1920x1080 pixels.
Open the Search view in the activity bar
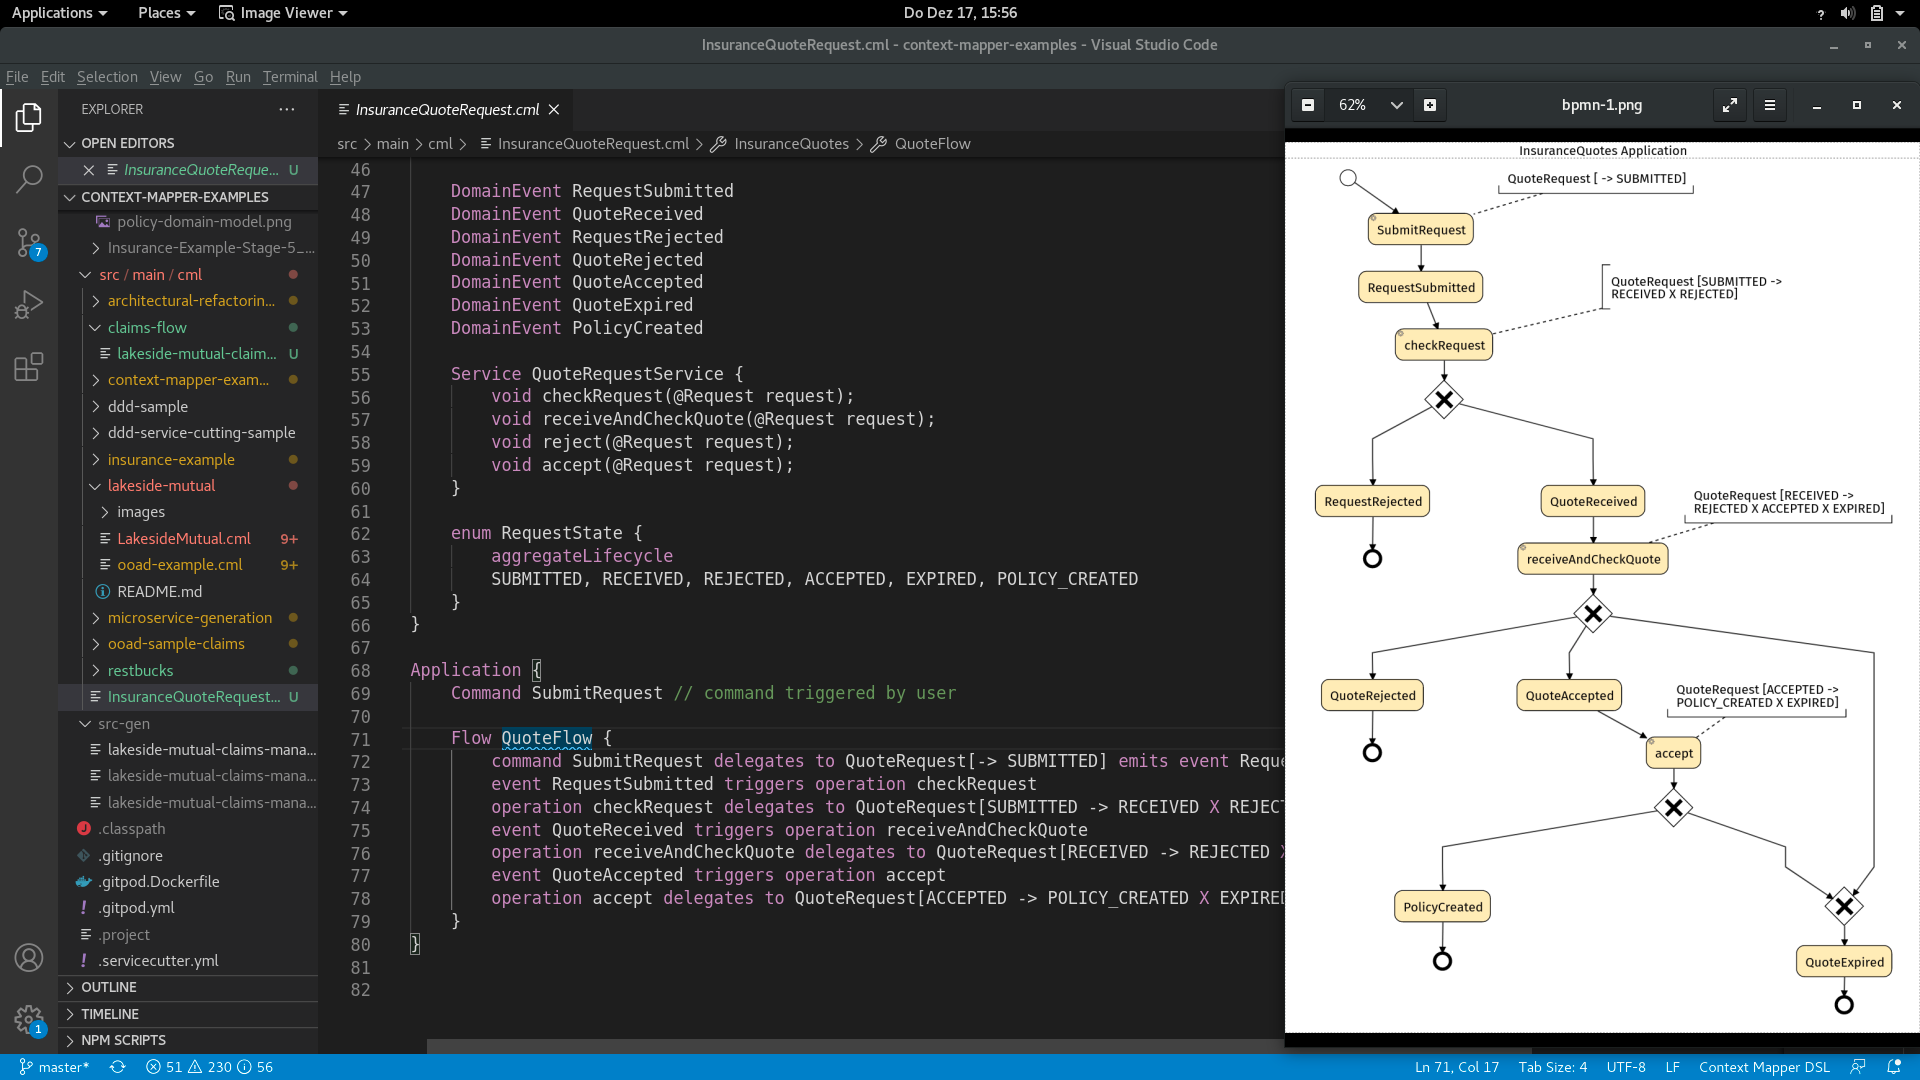[28, 180]
